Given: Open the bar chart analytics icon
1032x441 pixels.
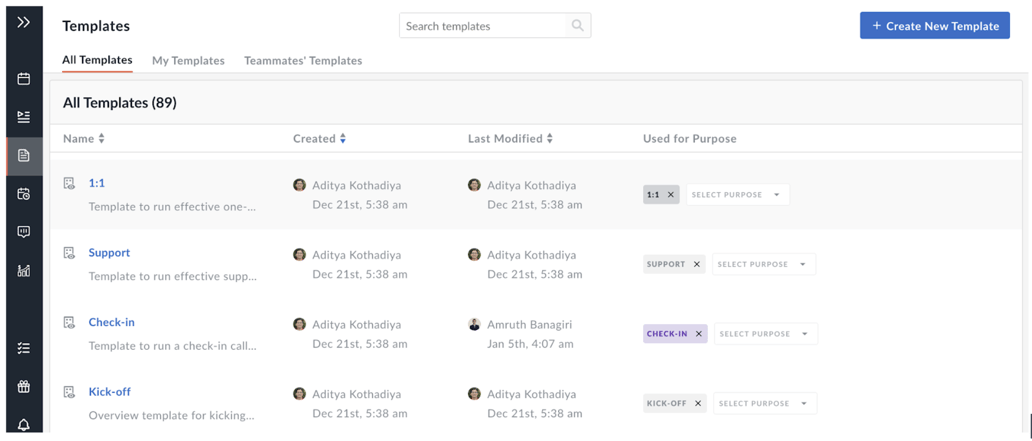Looking at the screenshot, I should (x=24, y=270).
